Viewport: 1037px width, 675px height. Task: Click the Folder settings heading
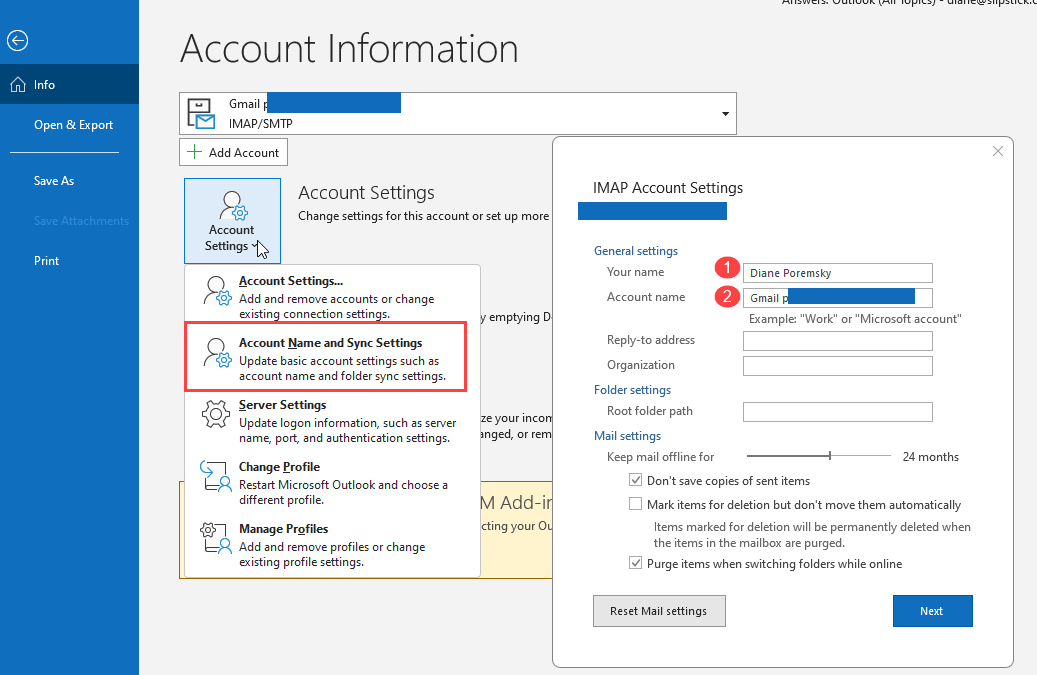[632, 390]
